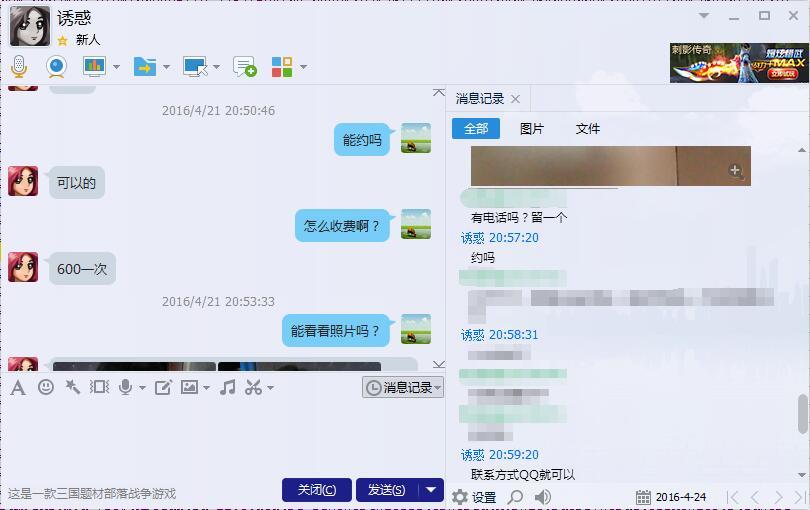810x510 pixels.
Task: Click the message history vertical scrollbar thumb
Action: [x=802, y=414]
